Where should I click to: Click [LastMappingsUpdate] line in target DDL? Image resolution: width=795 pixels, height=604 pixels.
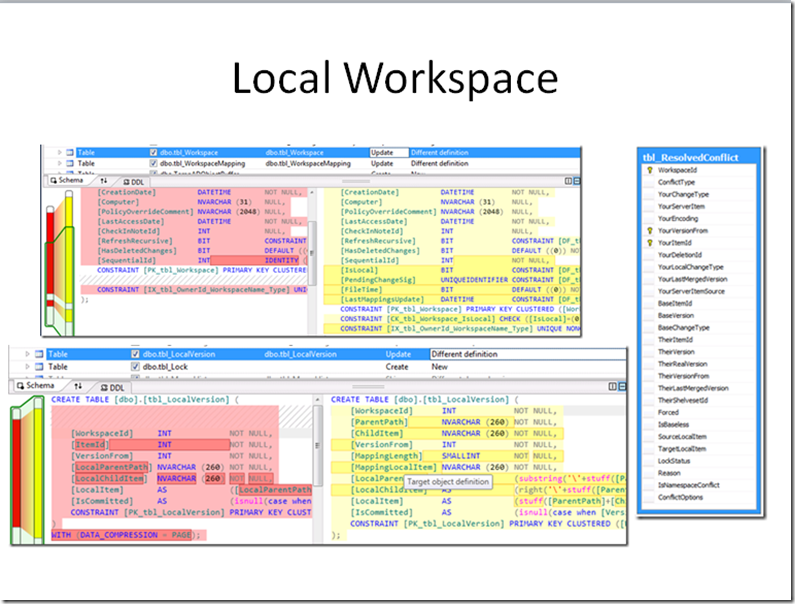click(x=452, y=299)
